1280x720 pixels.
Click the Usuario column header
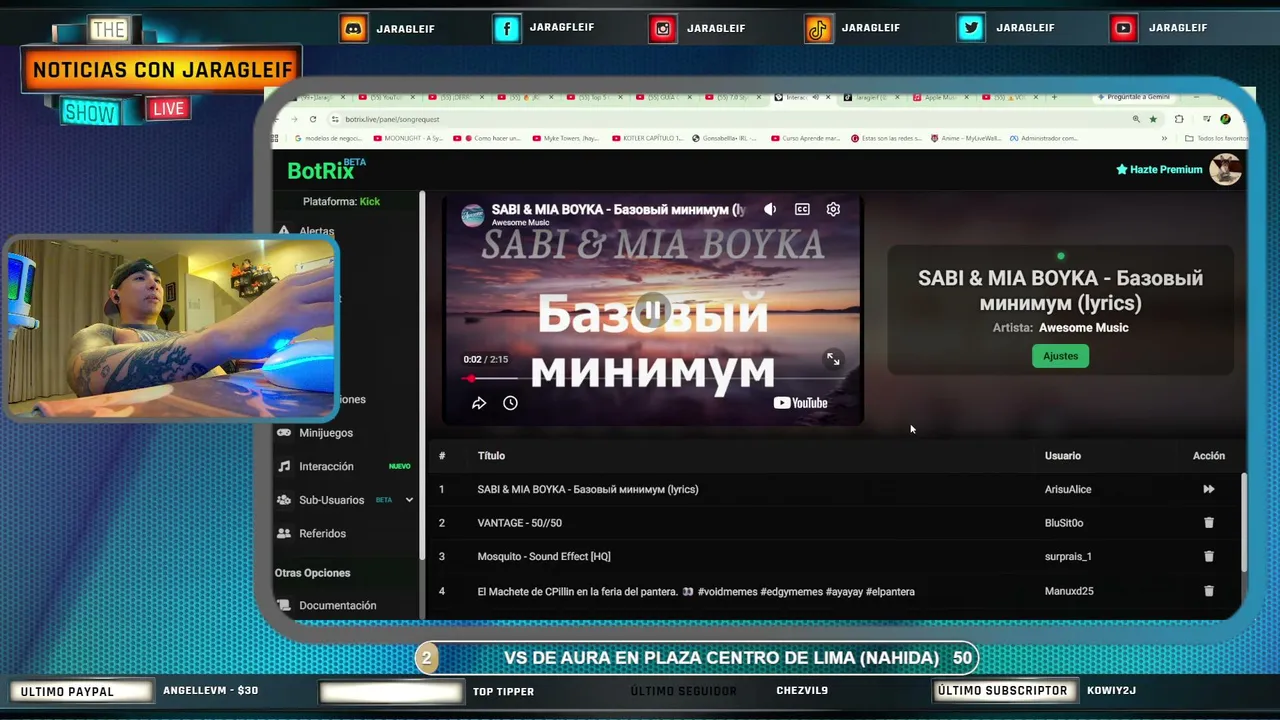tap(1063, 456)
